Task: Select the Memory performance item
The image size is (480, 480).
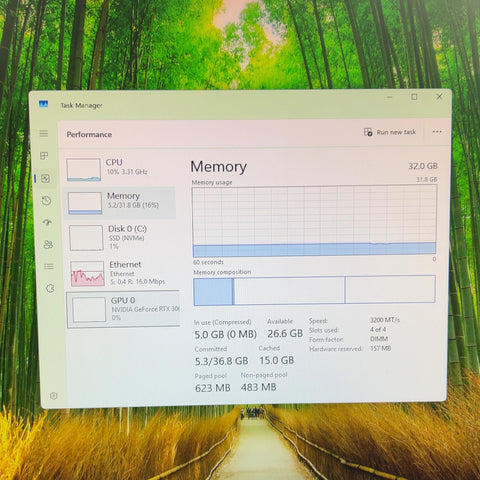Action: [120, 202]
